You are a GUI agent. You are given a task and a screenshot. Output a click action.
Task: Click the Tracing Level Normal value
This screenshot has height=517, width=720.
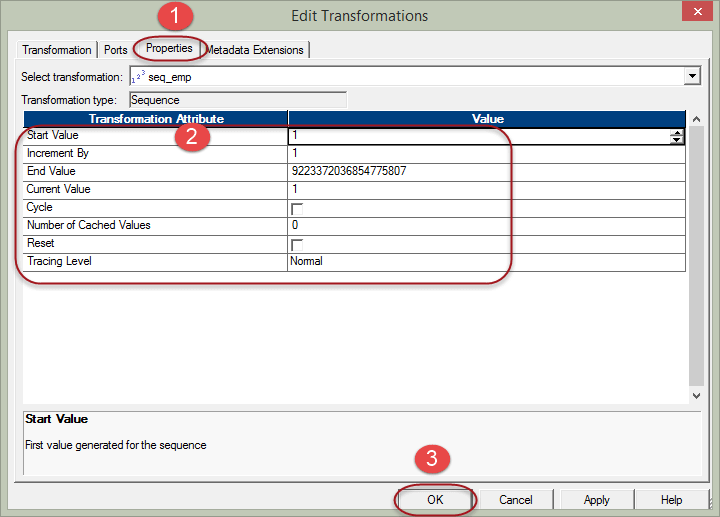click(x=486, y=261)
